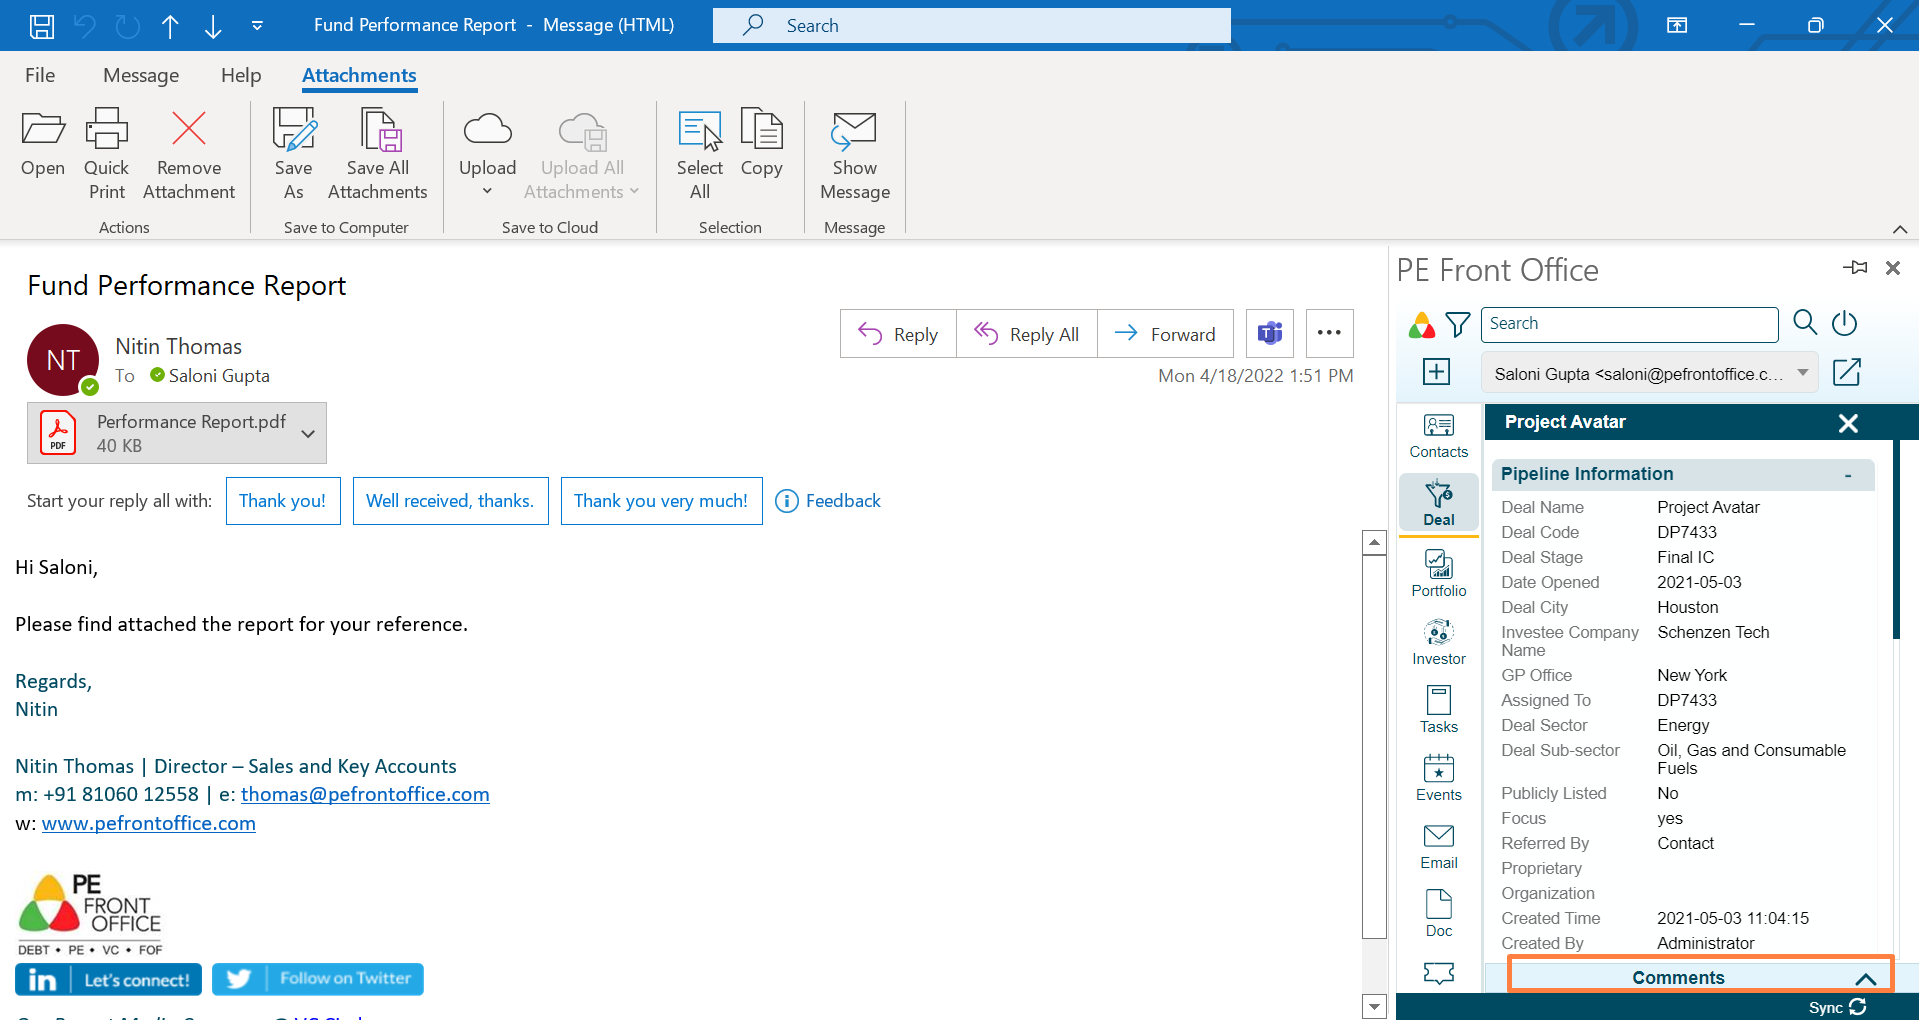The width and height of the screenshot is (1919, 1020).
Task: Open the Saloni Gupta sender dropdown
Action: (x=1802, y=373)
